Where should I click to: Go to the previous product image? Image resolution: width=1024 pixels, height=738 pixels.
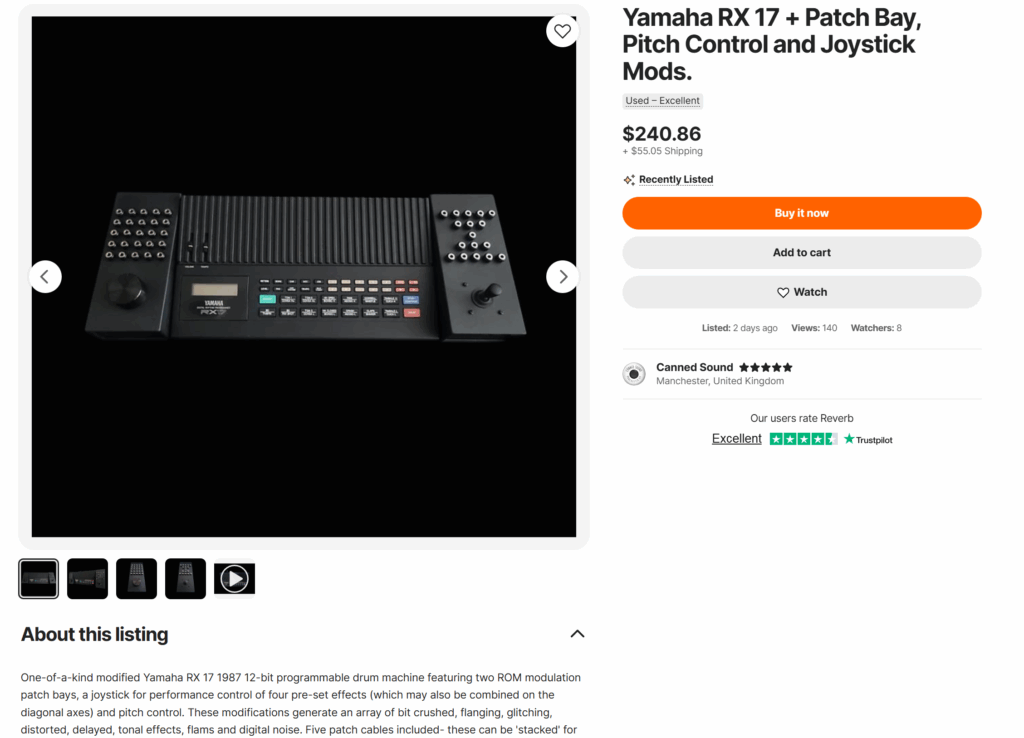(45, 276)
